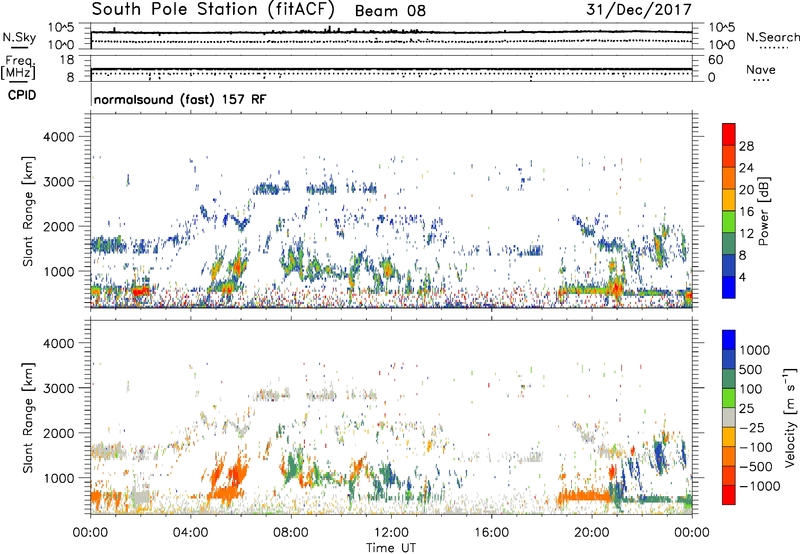Screen dimensions: 800x554
Task: Click the '16' power colorbar tick
Action: 746,211
